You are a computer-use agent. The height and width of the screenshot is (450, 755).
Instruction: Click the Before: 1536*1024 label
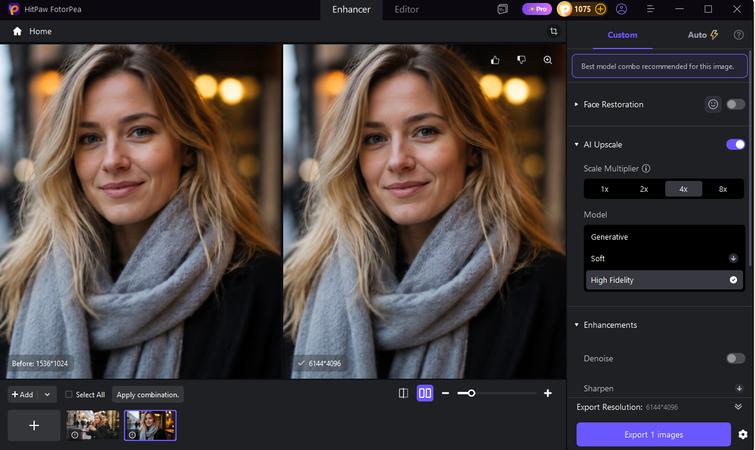point(40,363)
